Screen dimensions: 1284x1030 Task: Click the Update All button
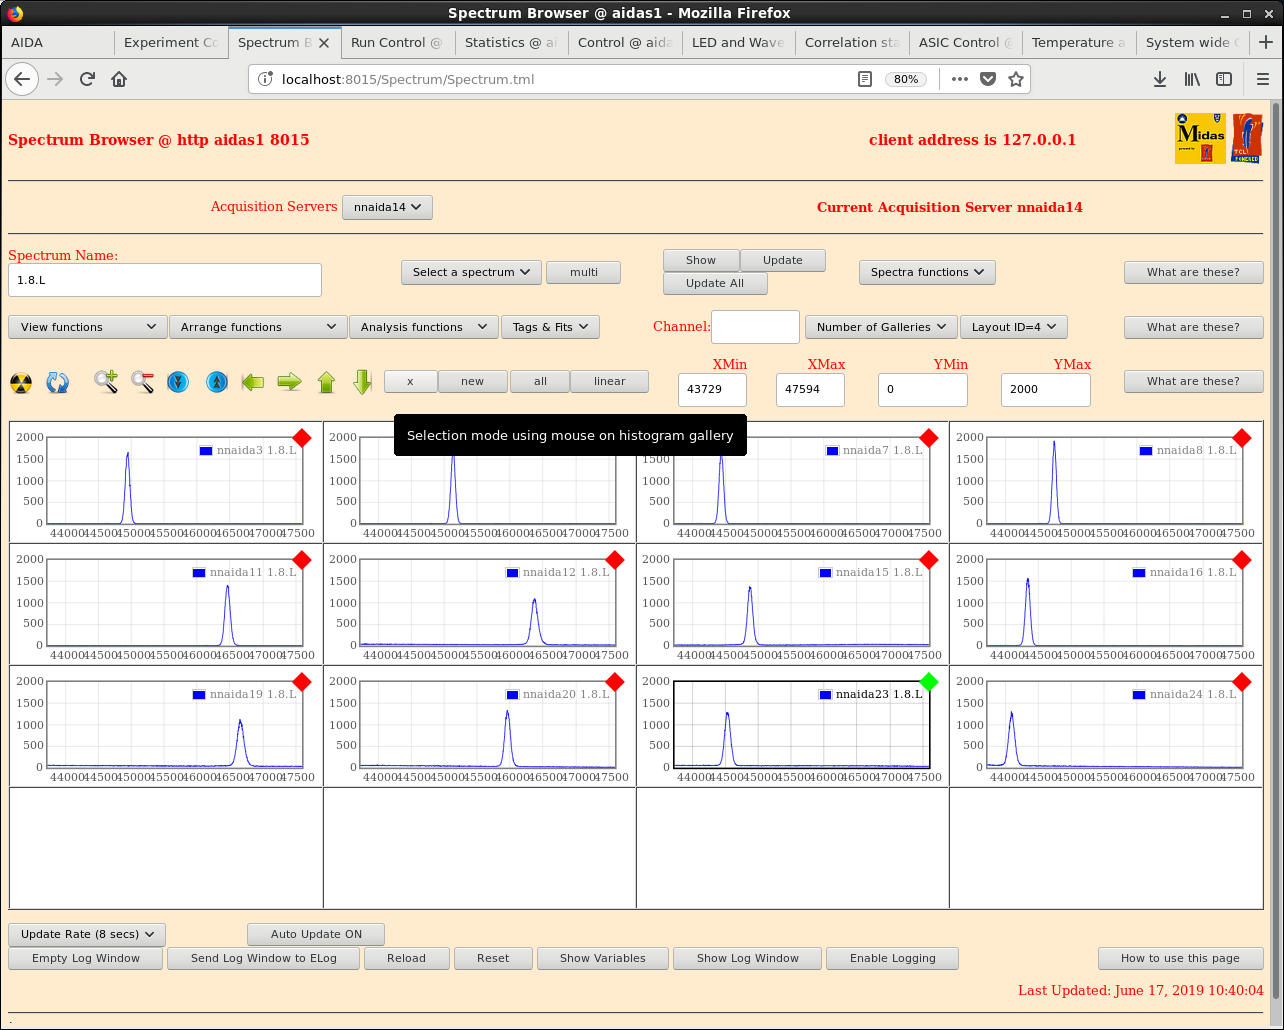tap(715, 283)
